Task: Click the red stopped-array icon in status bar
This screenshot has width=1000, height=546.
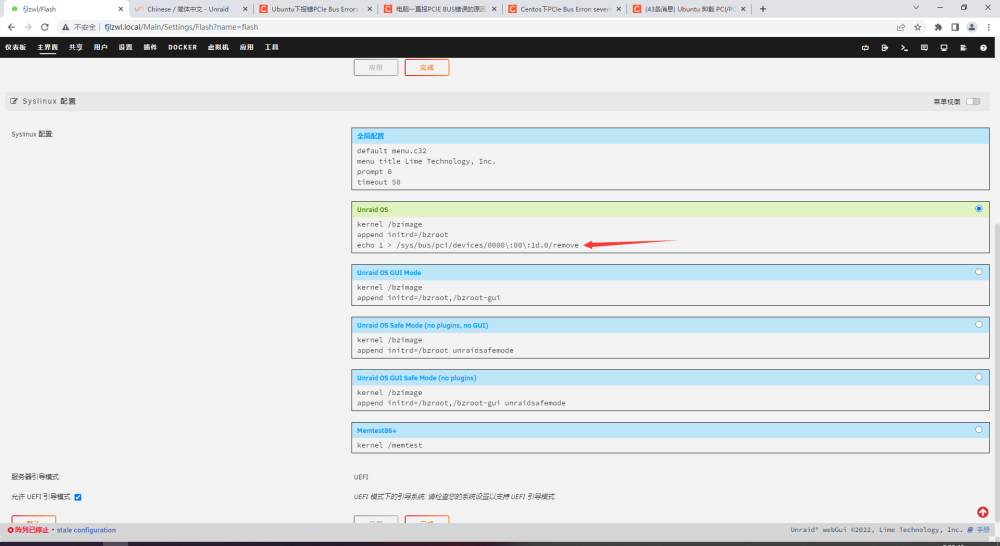Action: (11, 530)
